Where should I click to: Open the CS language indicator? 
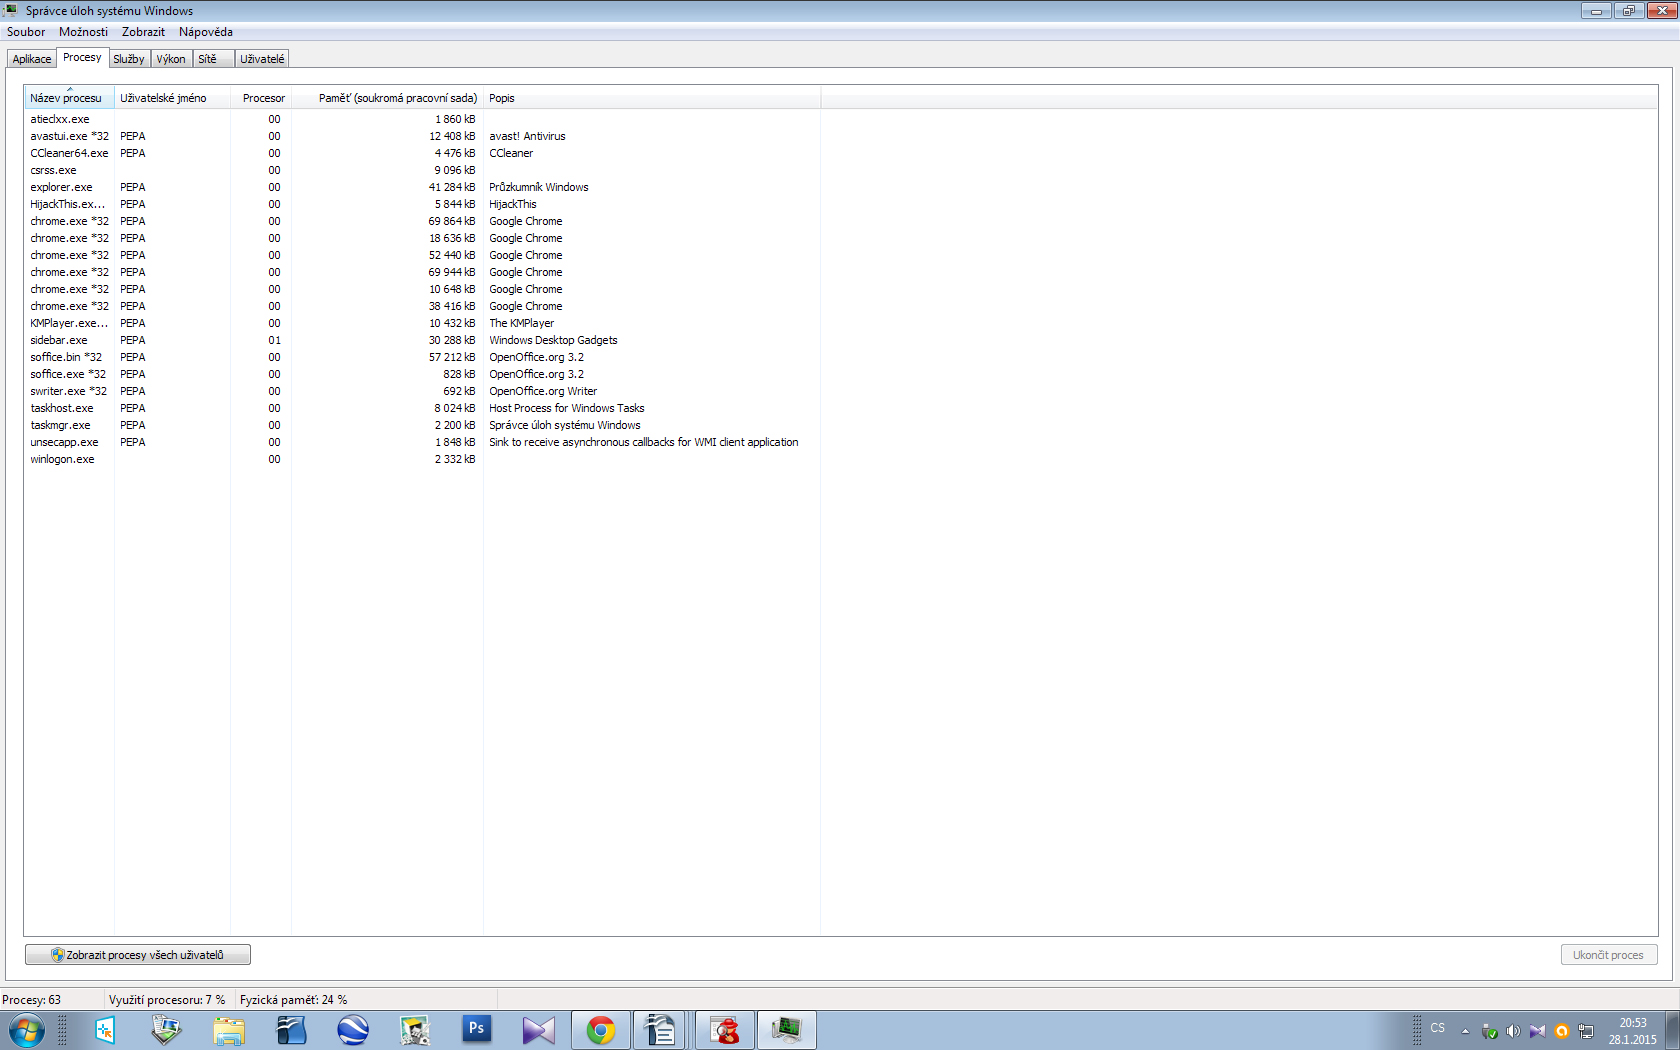pyautogui.click(x=1437, y=1028)
